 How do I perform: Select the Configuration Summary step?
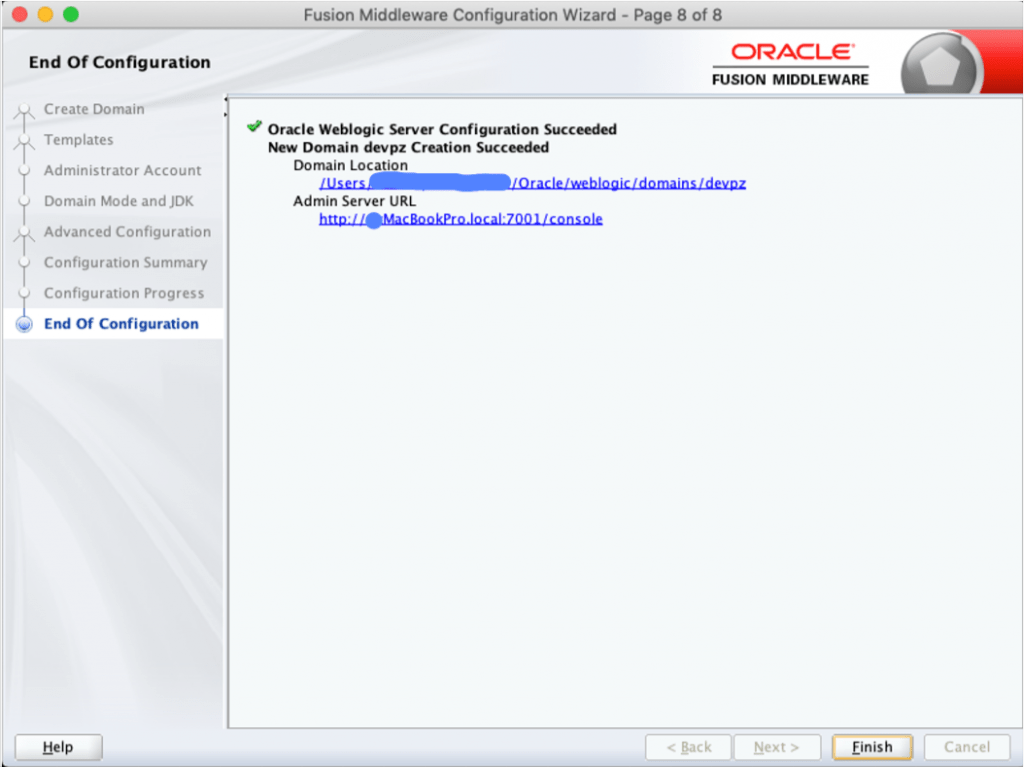[x=125, y=263]
